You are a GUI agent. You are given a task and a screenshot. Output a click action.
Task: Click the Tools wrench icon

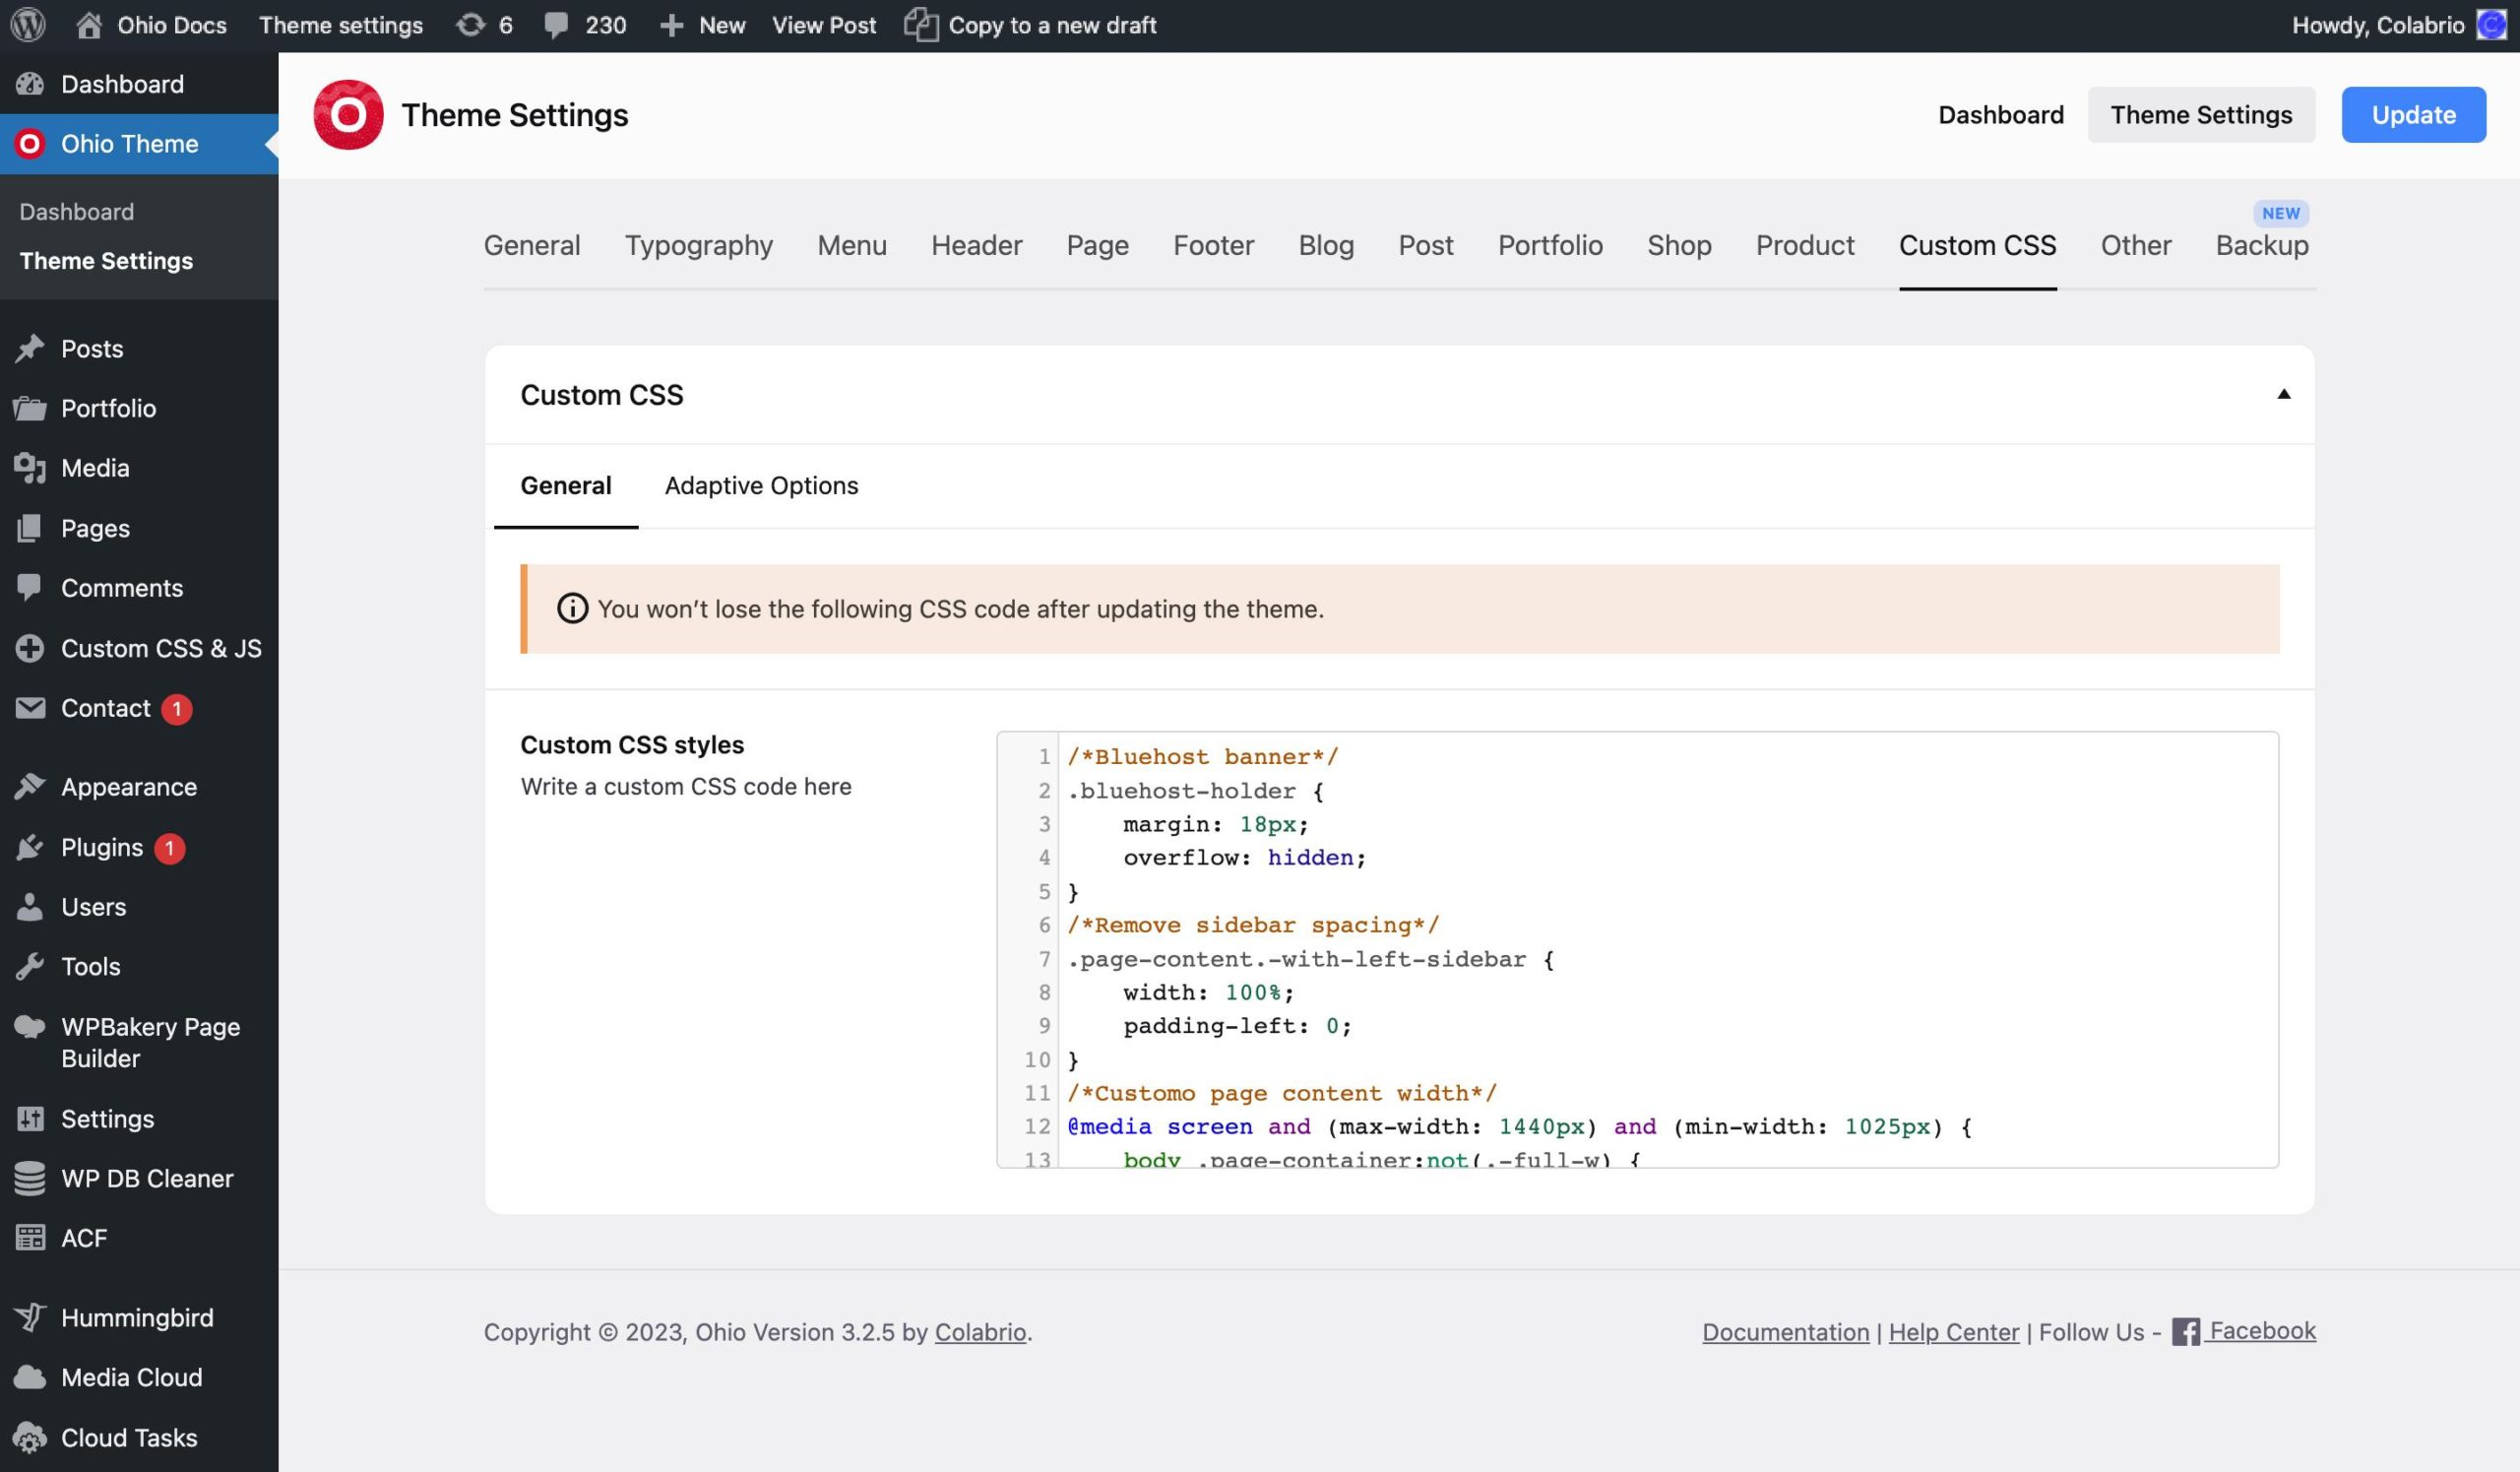click(30, 967)
